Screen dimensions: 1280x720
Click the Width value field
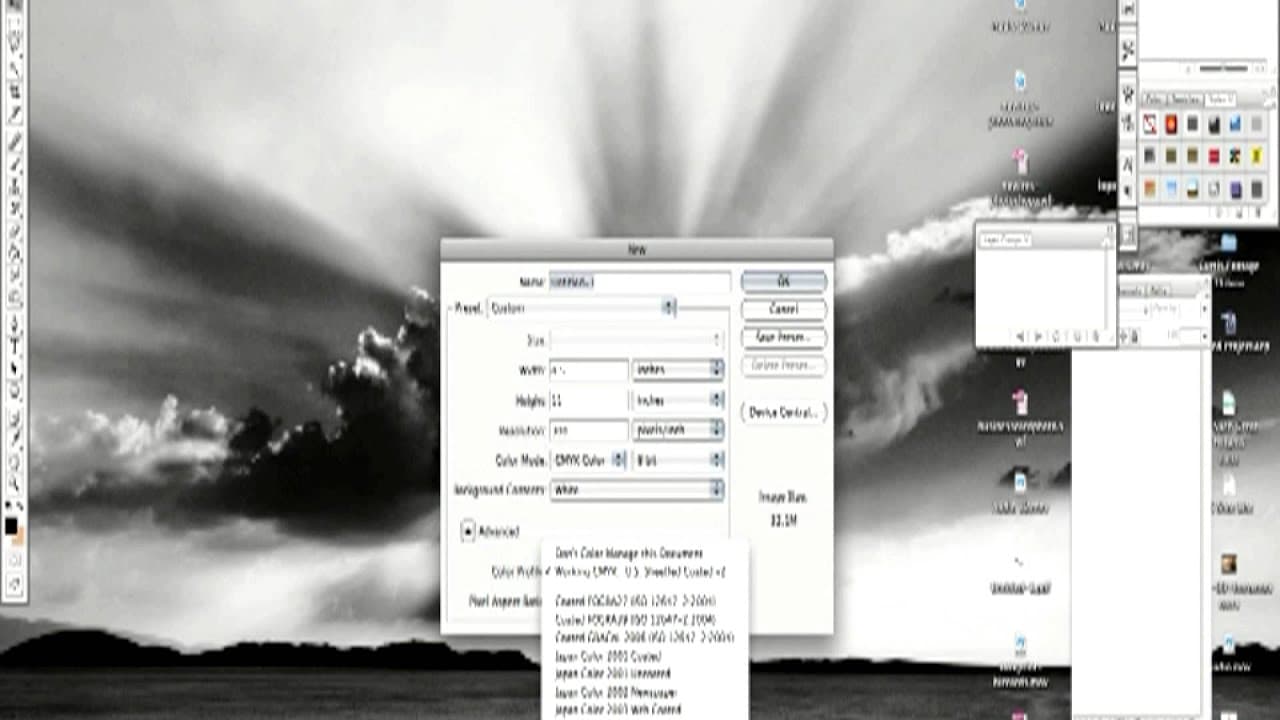click(588, 370)
